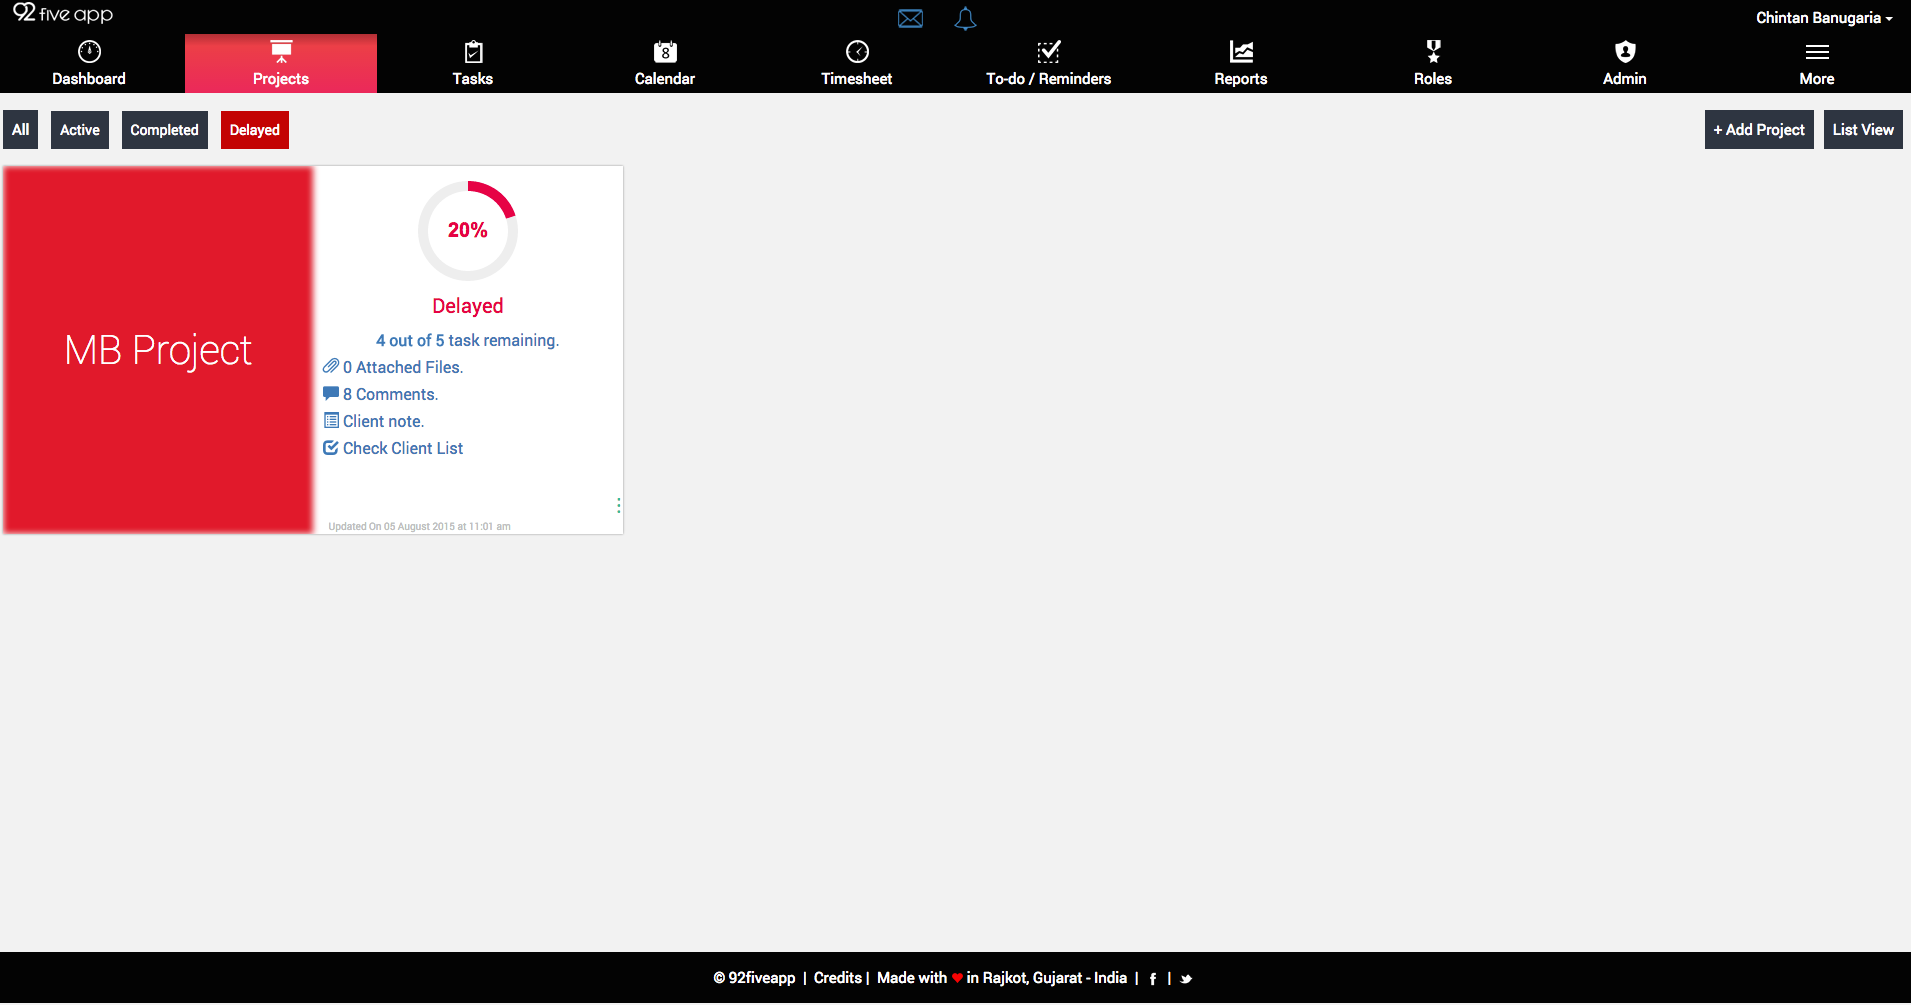Open the project card three-dot menu
The height and width of the screenshot is (1005, 1911).
619,506
